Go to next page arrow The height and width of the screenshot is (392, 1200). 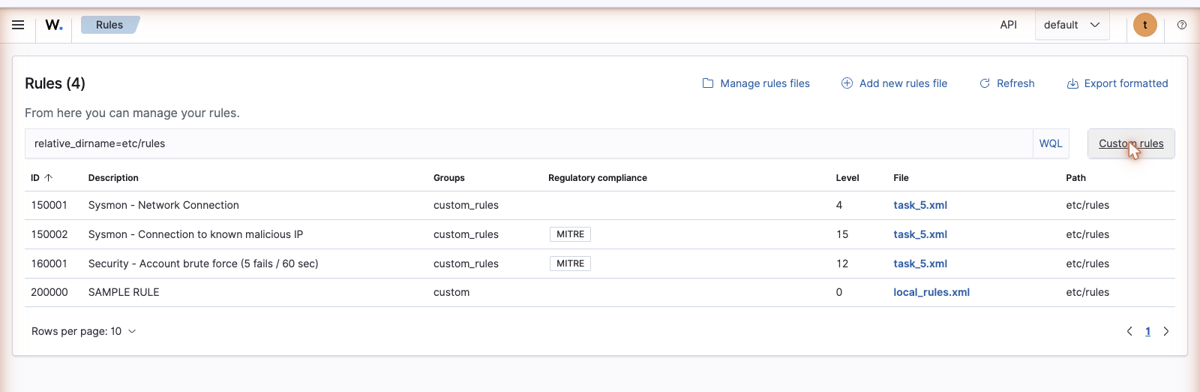point(1166,331)
